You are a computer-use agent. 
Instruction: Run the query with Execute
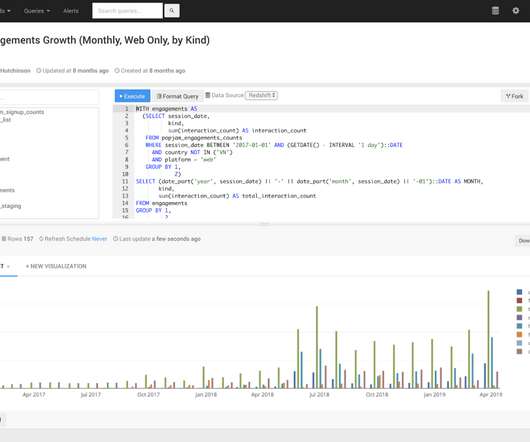pyautogui.click(x=132, y=96)
